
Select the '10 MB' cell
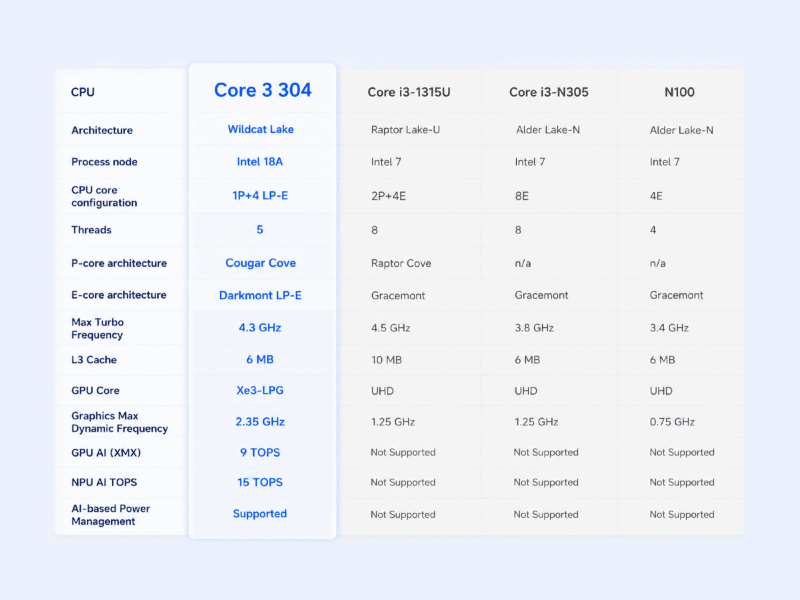click(386, 360)
